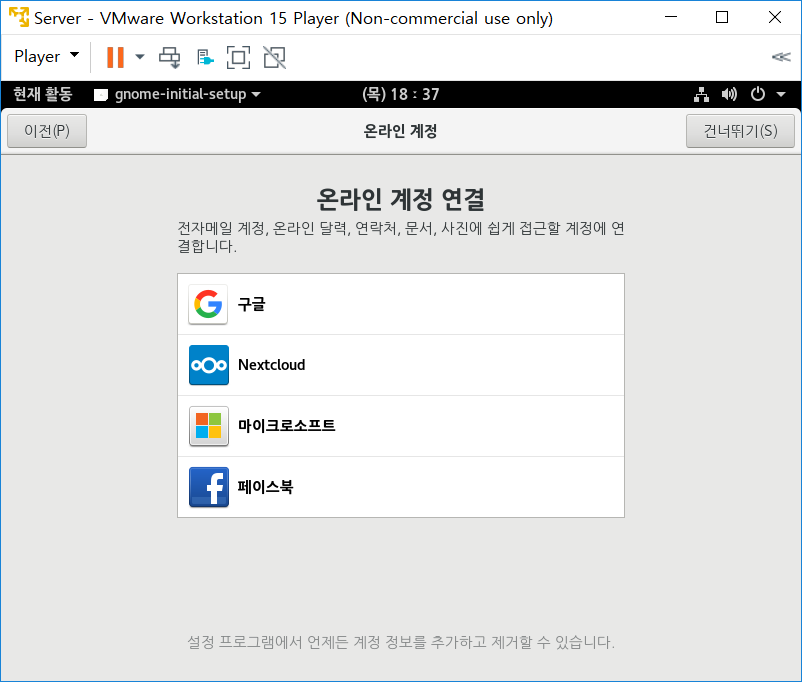Enter full screen mode

point(238,57)
